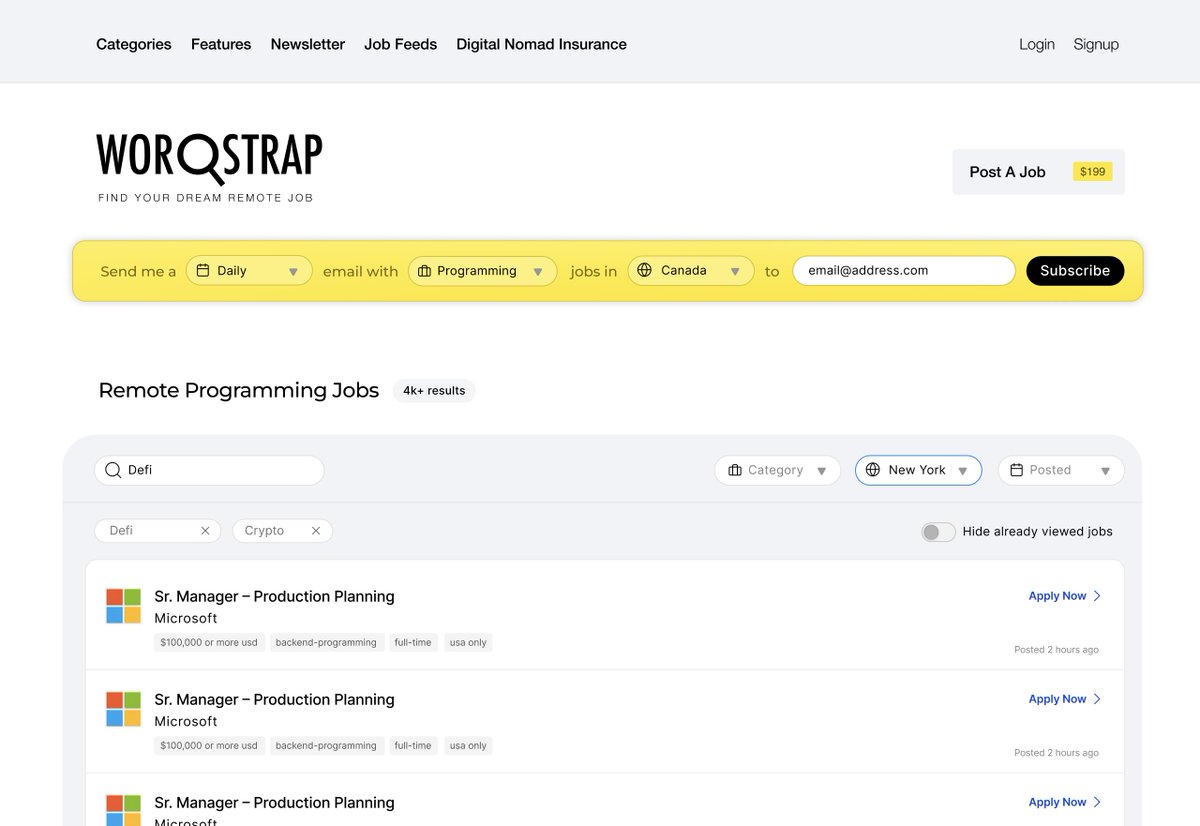1200x826 pixels.
Task: Click the Login link
Action: tap(1037, 44)
